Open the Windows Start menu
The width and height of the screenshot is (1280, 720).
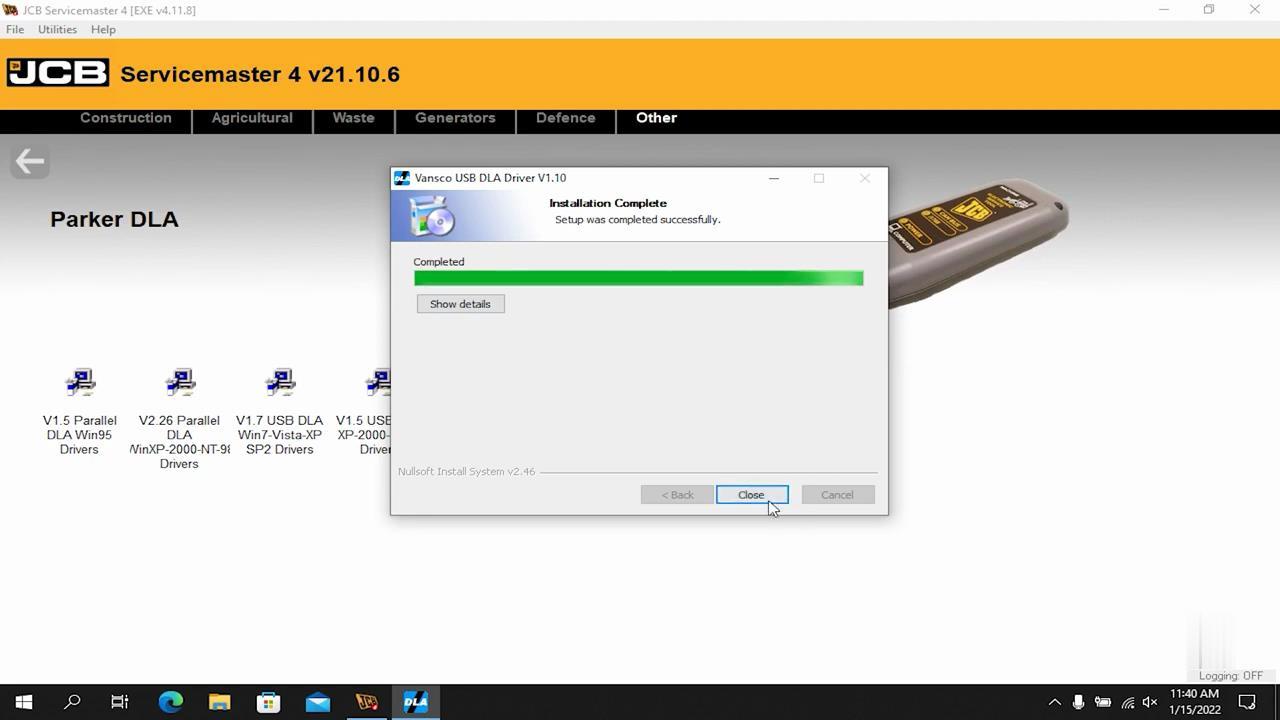pos(24,702)
